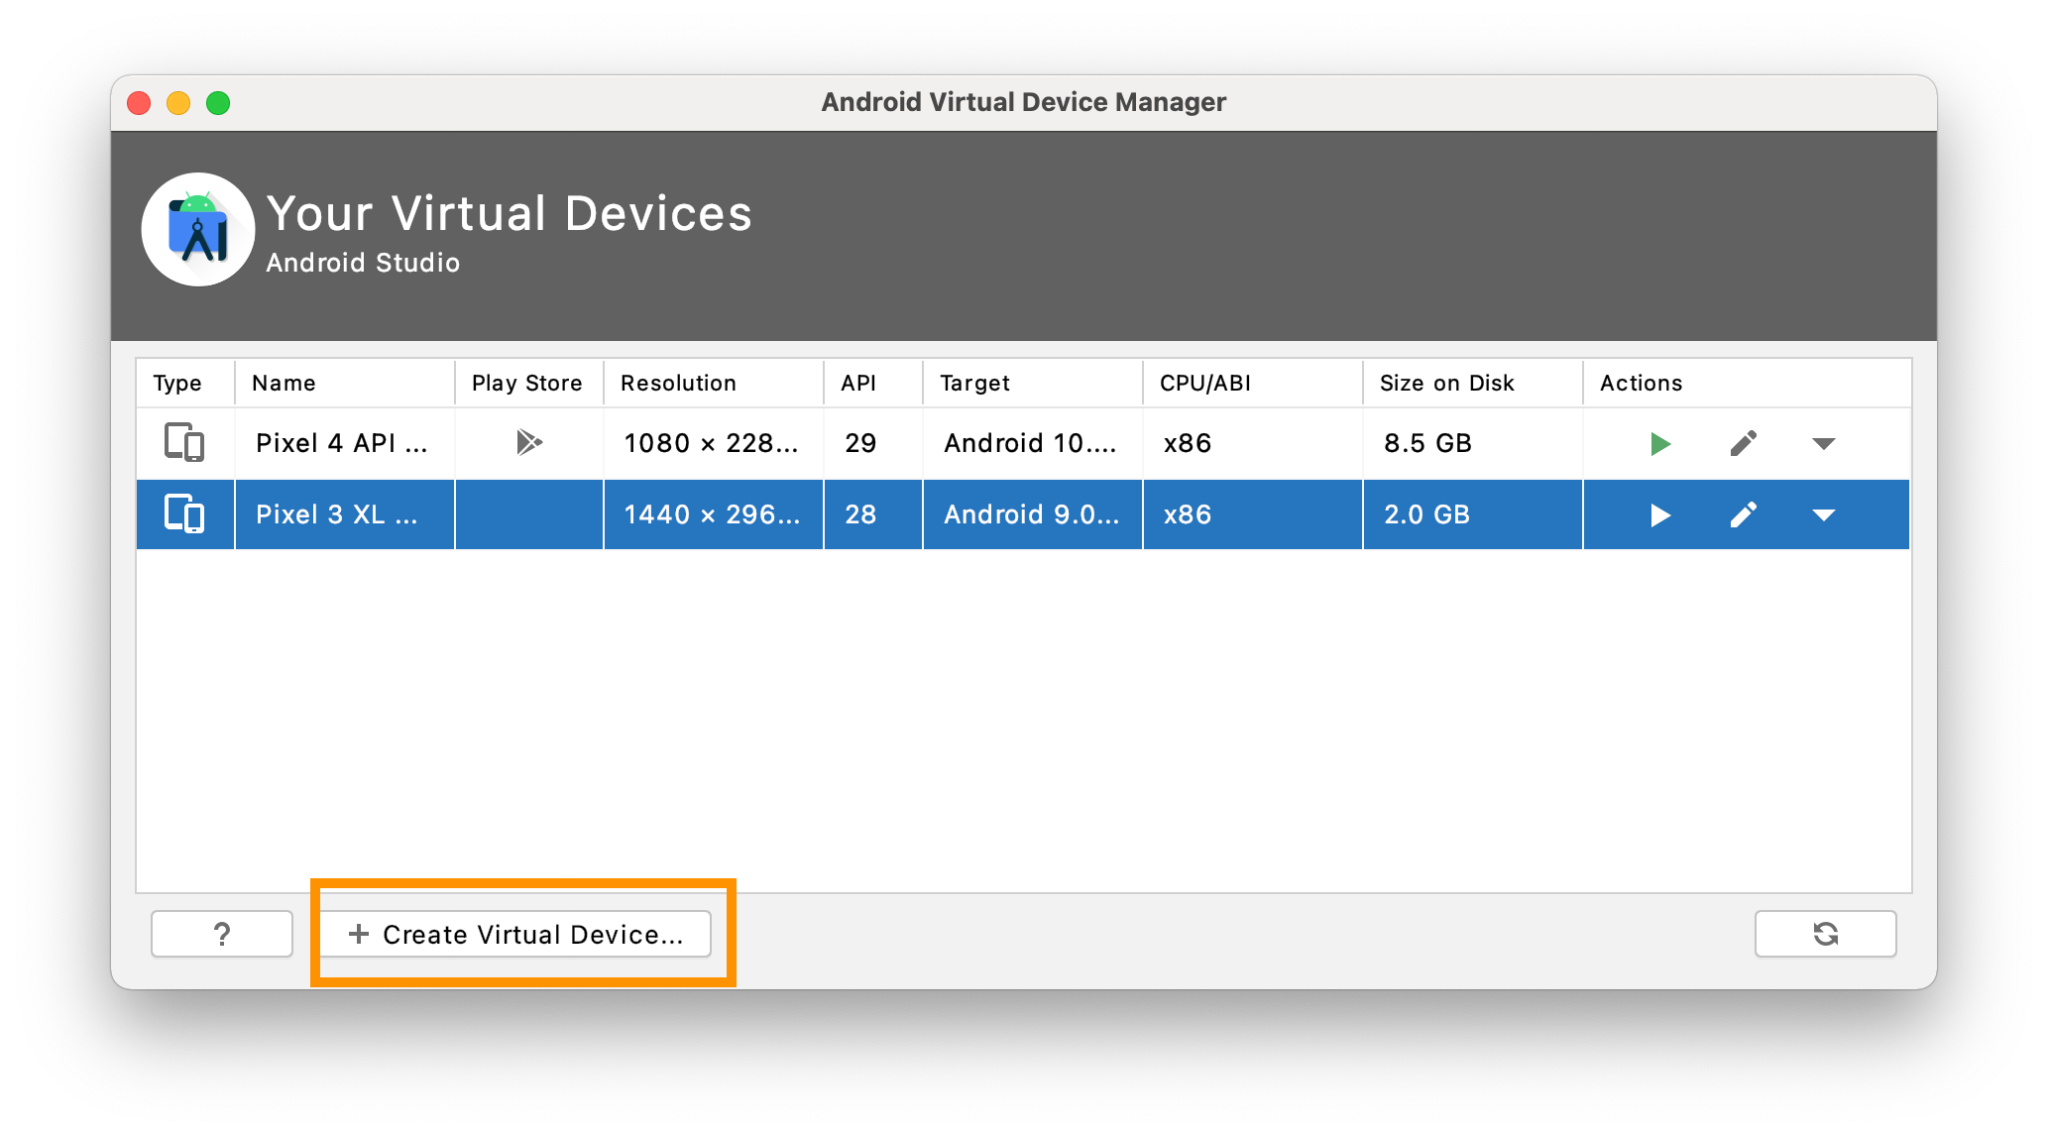Click the '1440 × 296...' resolution cell
Image resolution: width=2048 pixels, height=1136 pixels.
(x=713, y=515)
